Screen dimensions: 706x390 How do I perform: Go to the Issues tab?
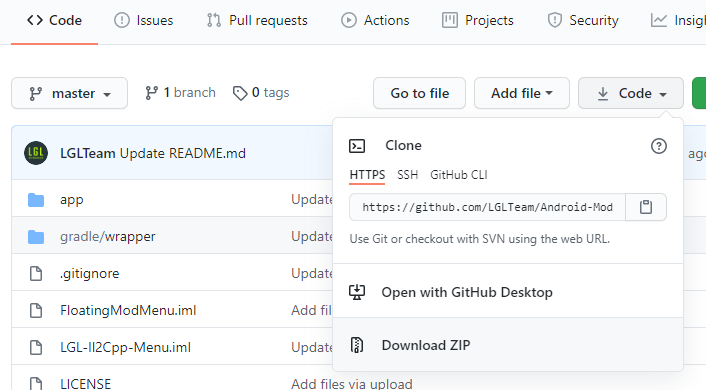[x=144, y=20]
